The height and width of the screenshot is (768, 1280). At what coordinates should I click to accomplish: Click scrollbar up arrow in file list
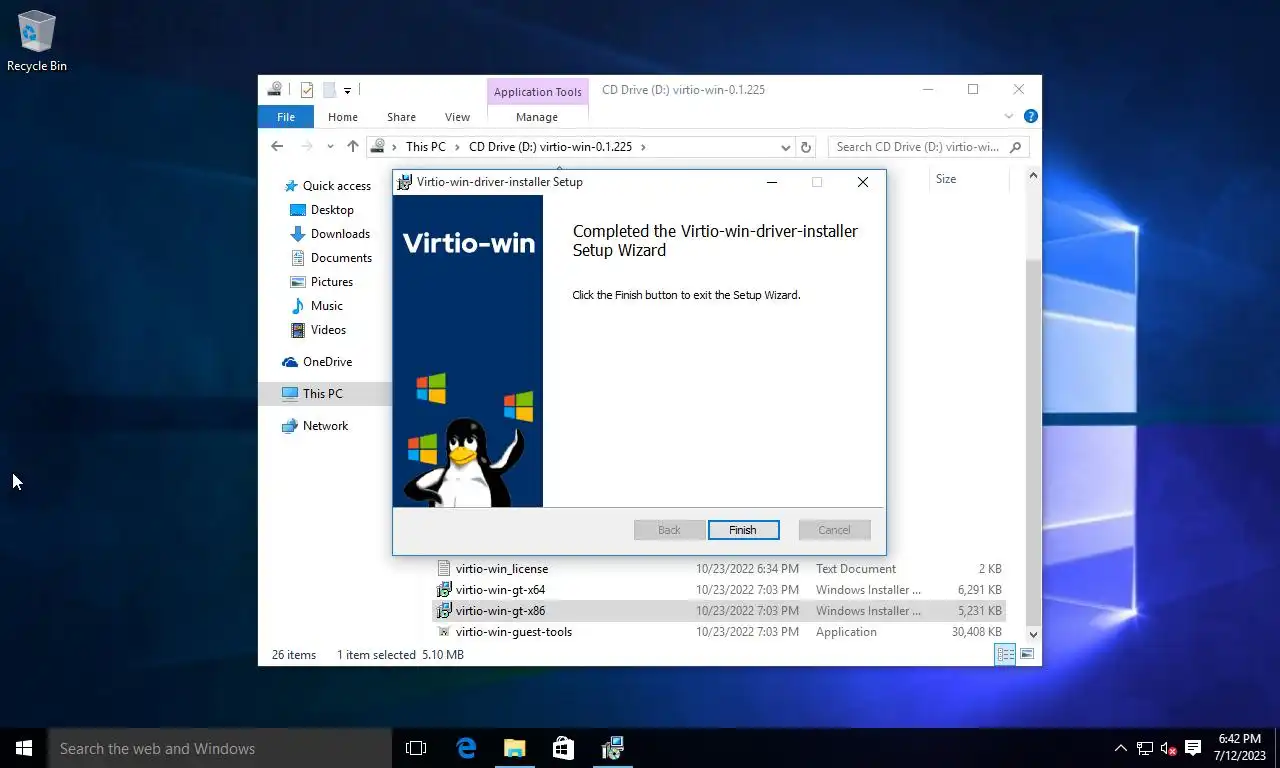pyautogui.click(x=1033, y=176)
